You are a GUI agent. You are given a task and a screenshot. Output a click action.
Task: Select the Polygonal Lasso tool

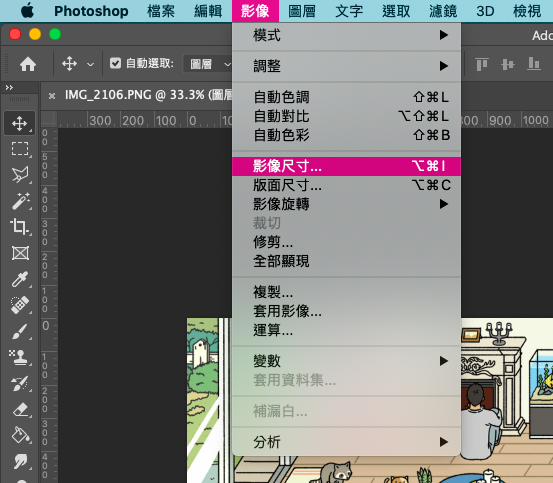pos(20,175)
